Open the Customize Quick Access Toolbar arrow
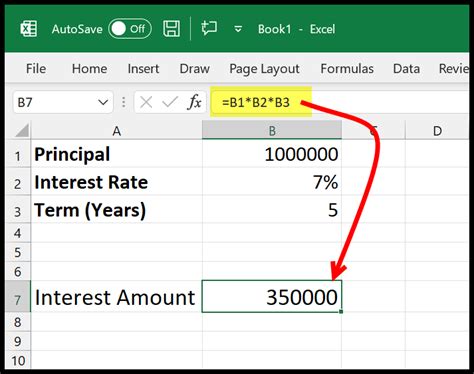 coord(238,29)
